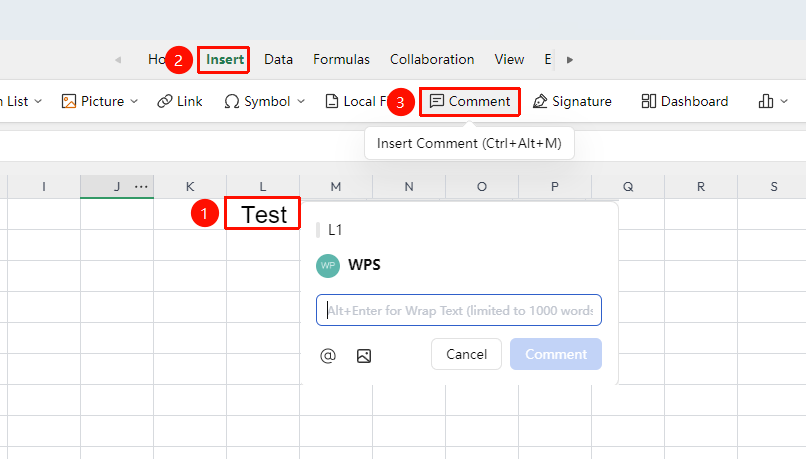Open the View tab
Image resolution: width=806 pixels, height=459 pixels.
(509, 60)
